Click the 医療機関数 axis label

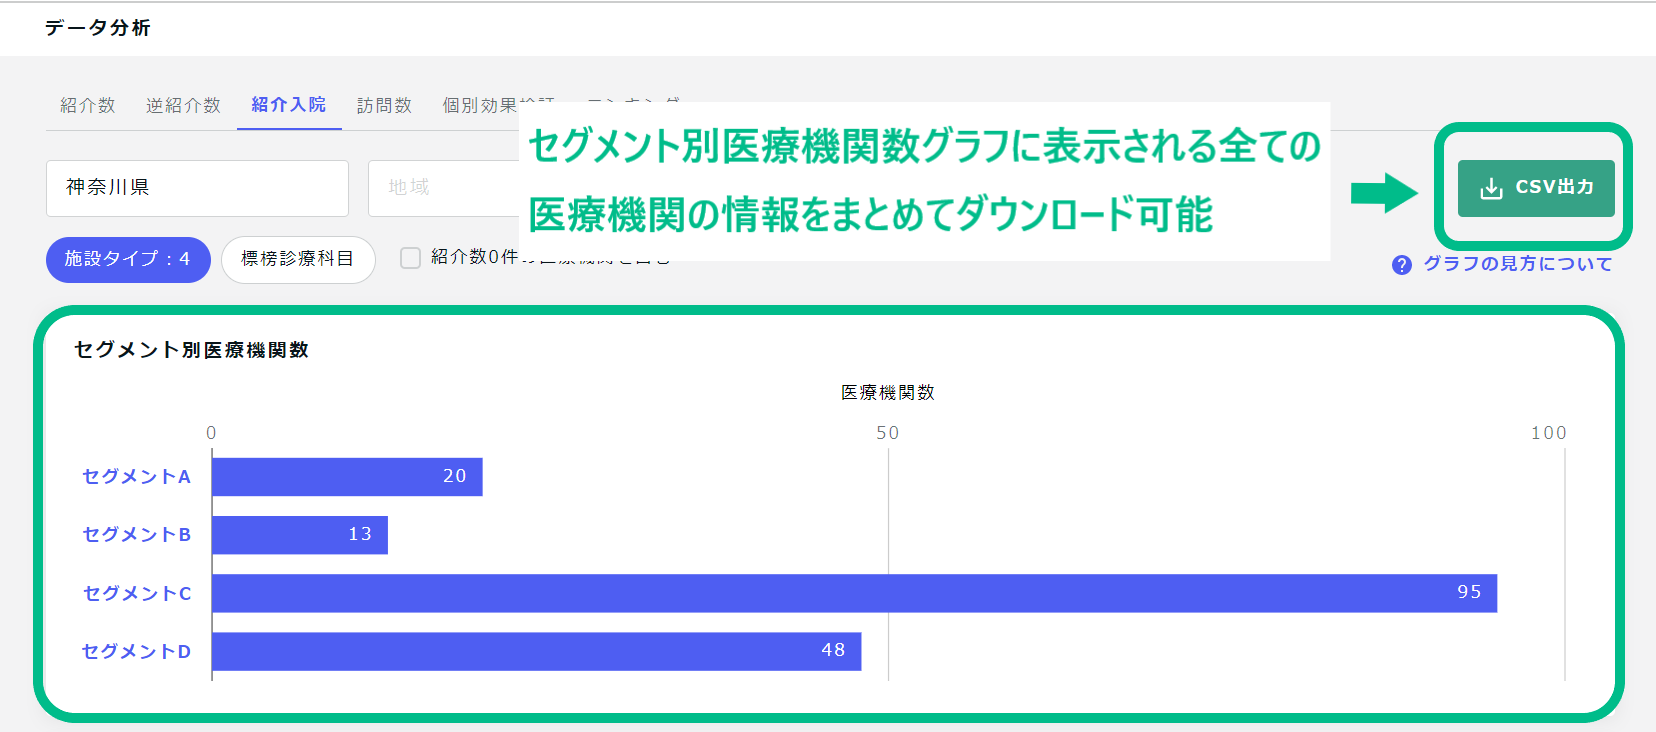click(x=888, y=393)
